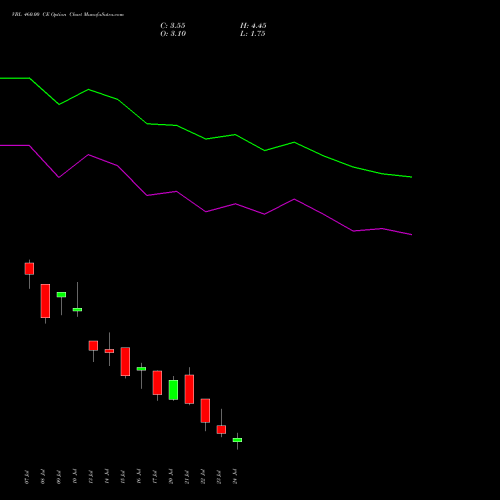
Task: Click the open value O: 3.10
Action: coord(173,34)
